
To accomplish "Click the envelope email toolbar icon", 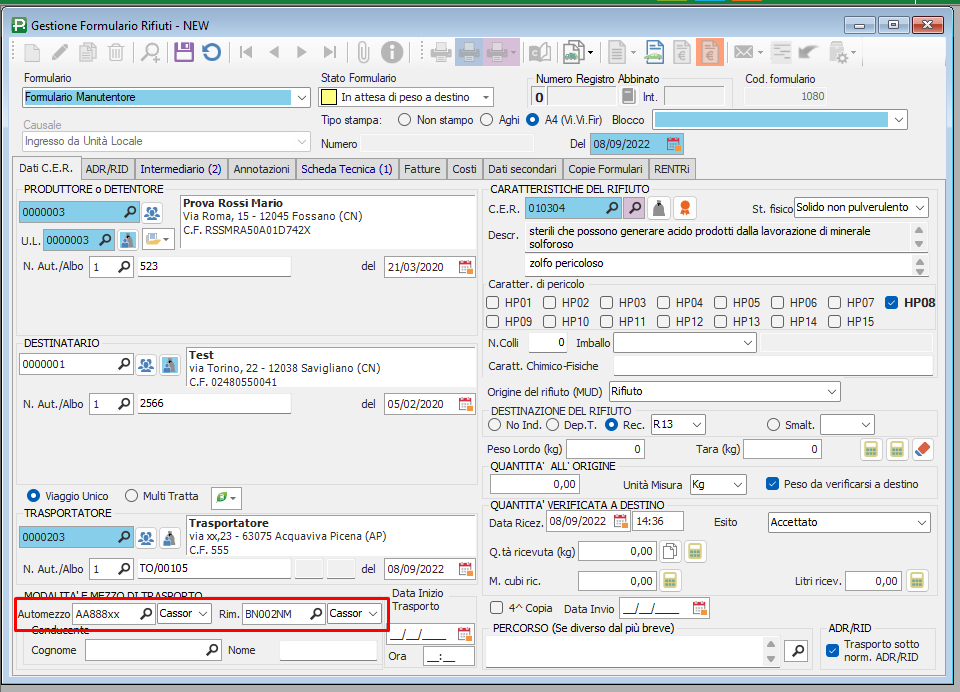I will pos(742,52).
